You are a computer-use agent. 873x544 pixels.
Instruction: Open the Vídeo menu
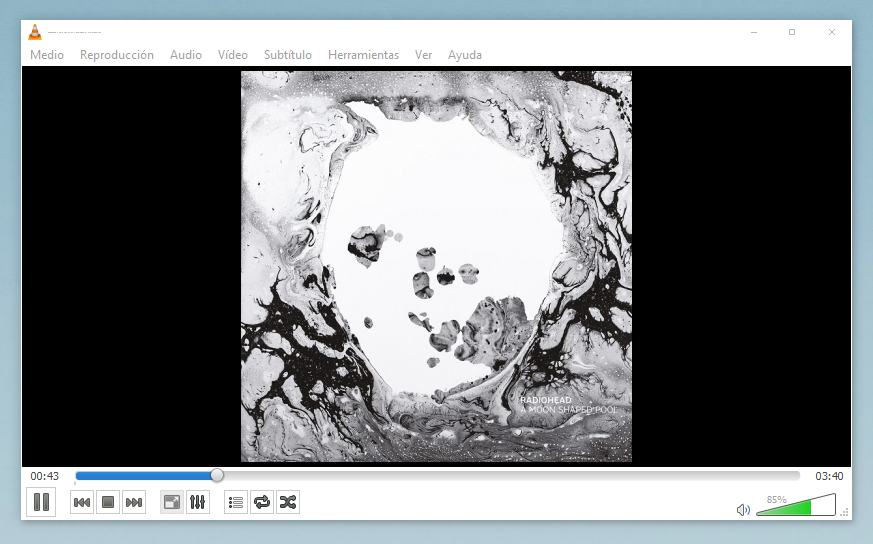click(233, 55)
